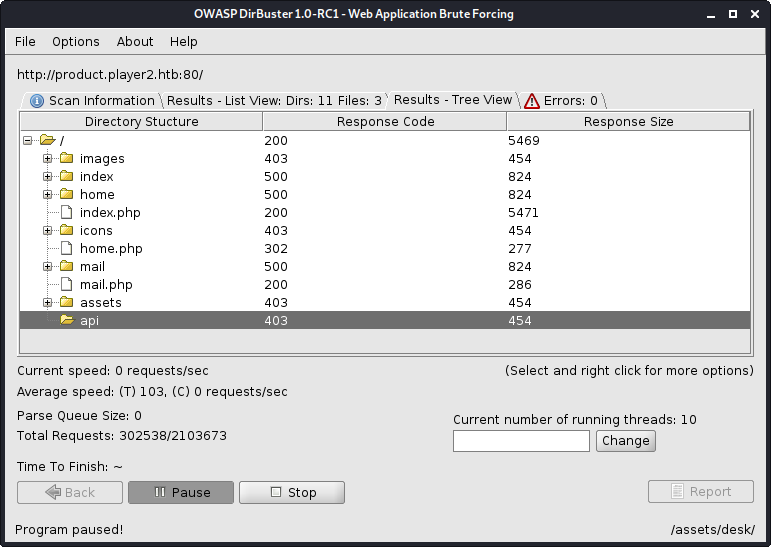Switch to Scan Information tab
This screenshot has height=547, width=771.
[91, 100]
